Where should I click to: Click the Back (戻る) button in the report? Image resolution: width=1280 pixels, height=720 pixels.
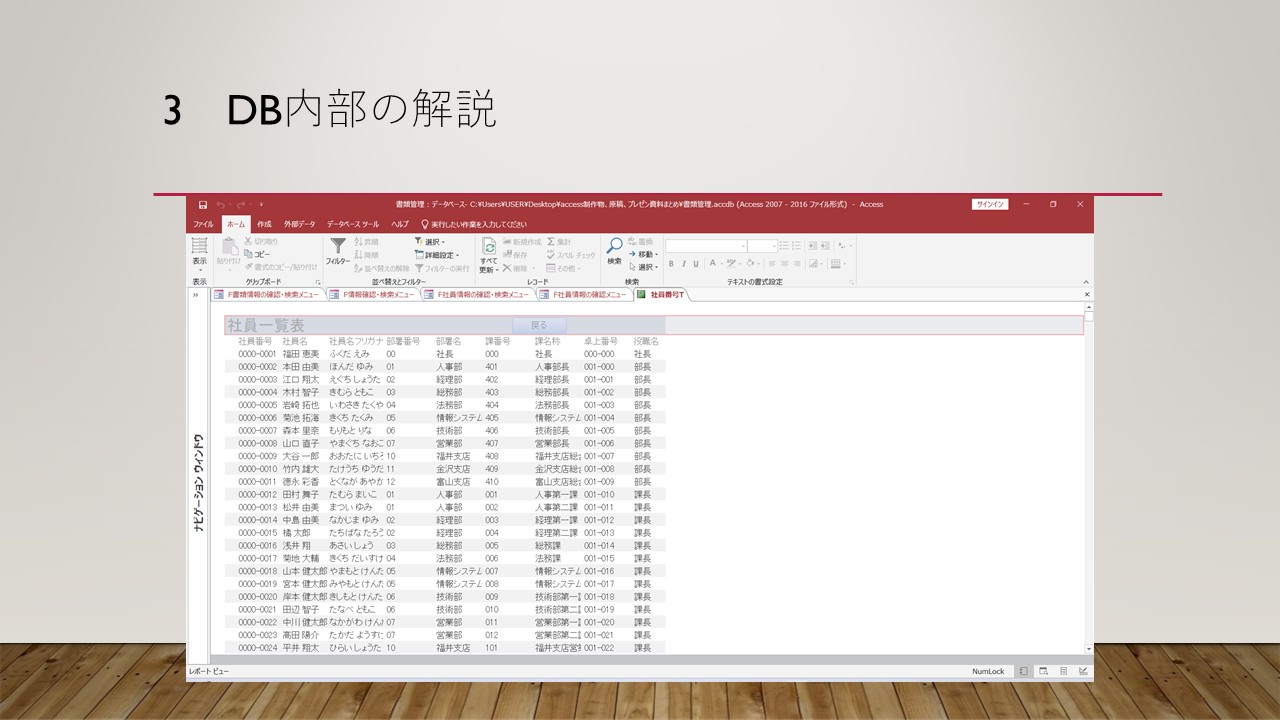(x=539, y=325)
